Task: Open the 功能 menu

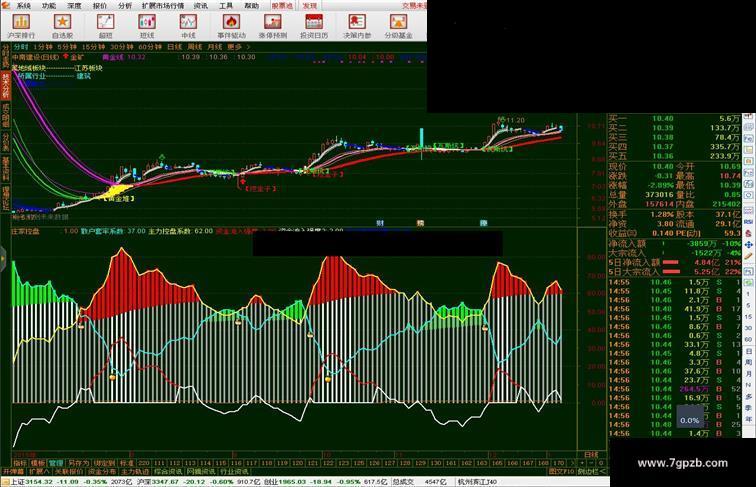Action: point(49,6)
